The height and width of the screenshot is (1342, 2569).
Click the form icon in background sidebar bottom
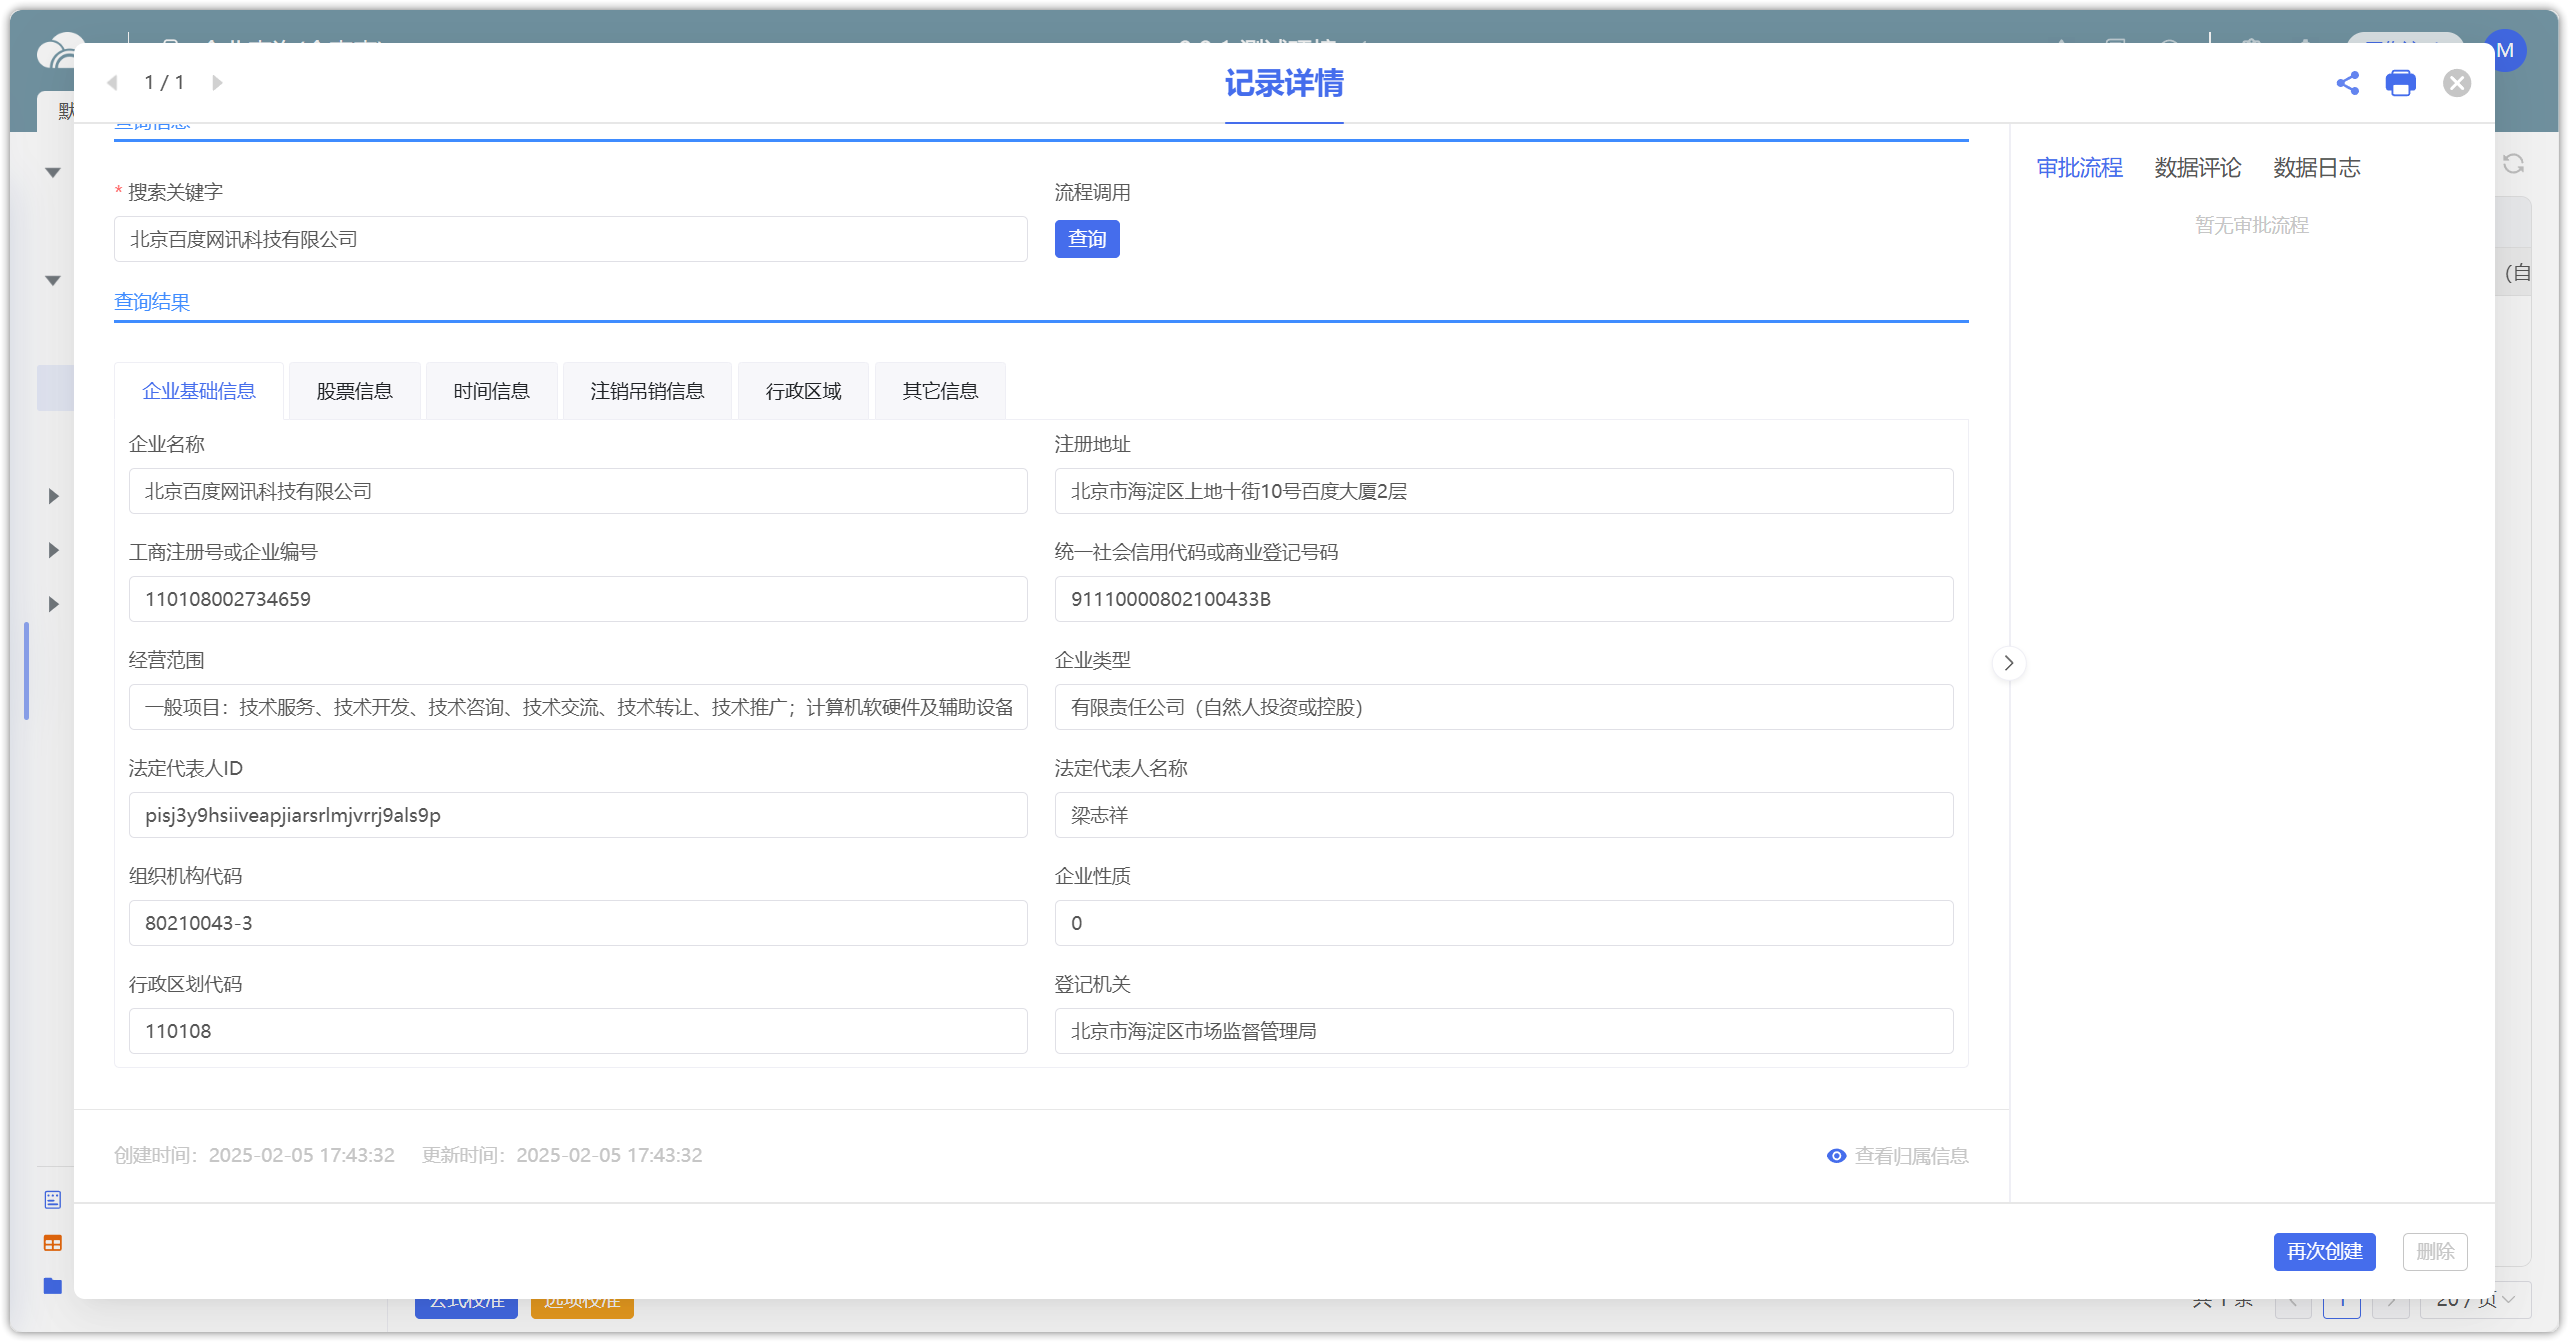pyautogui.click(x=53, y=1200)
